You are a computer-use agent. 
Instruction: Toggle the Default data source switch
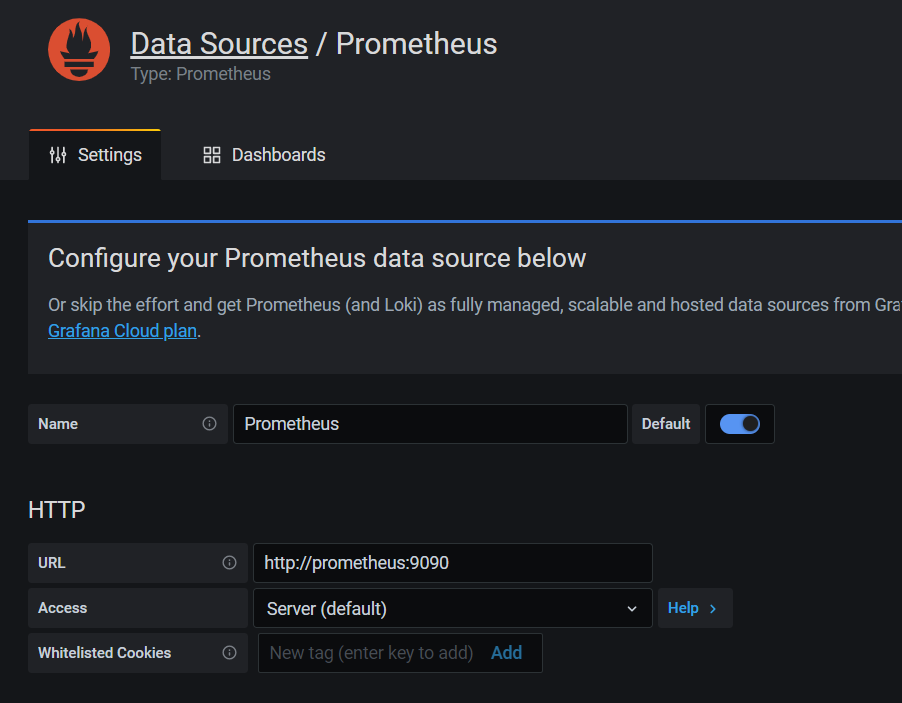click(740, 424)
